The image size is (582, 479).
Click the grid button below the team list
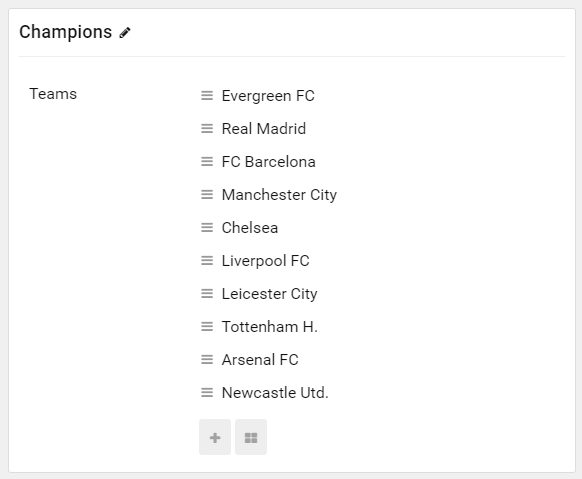pos(251,437)
